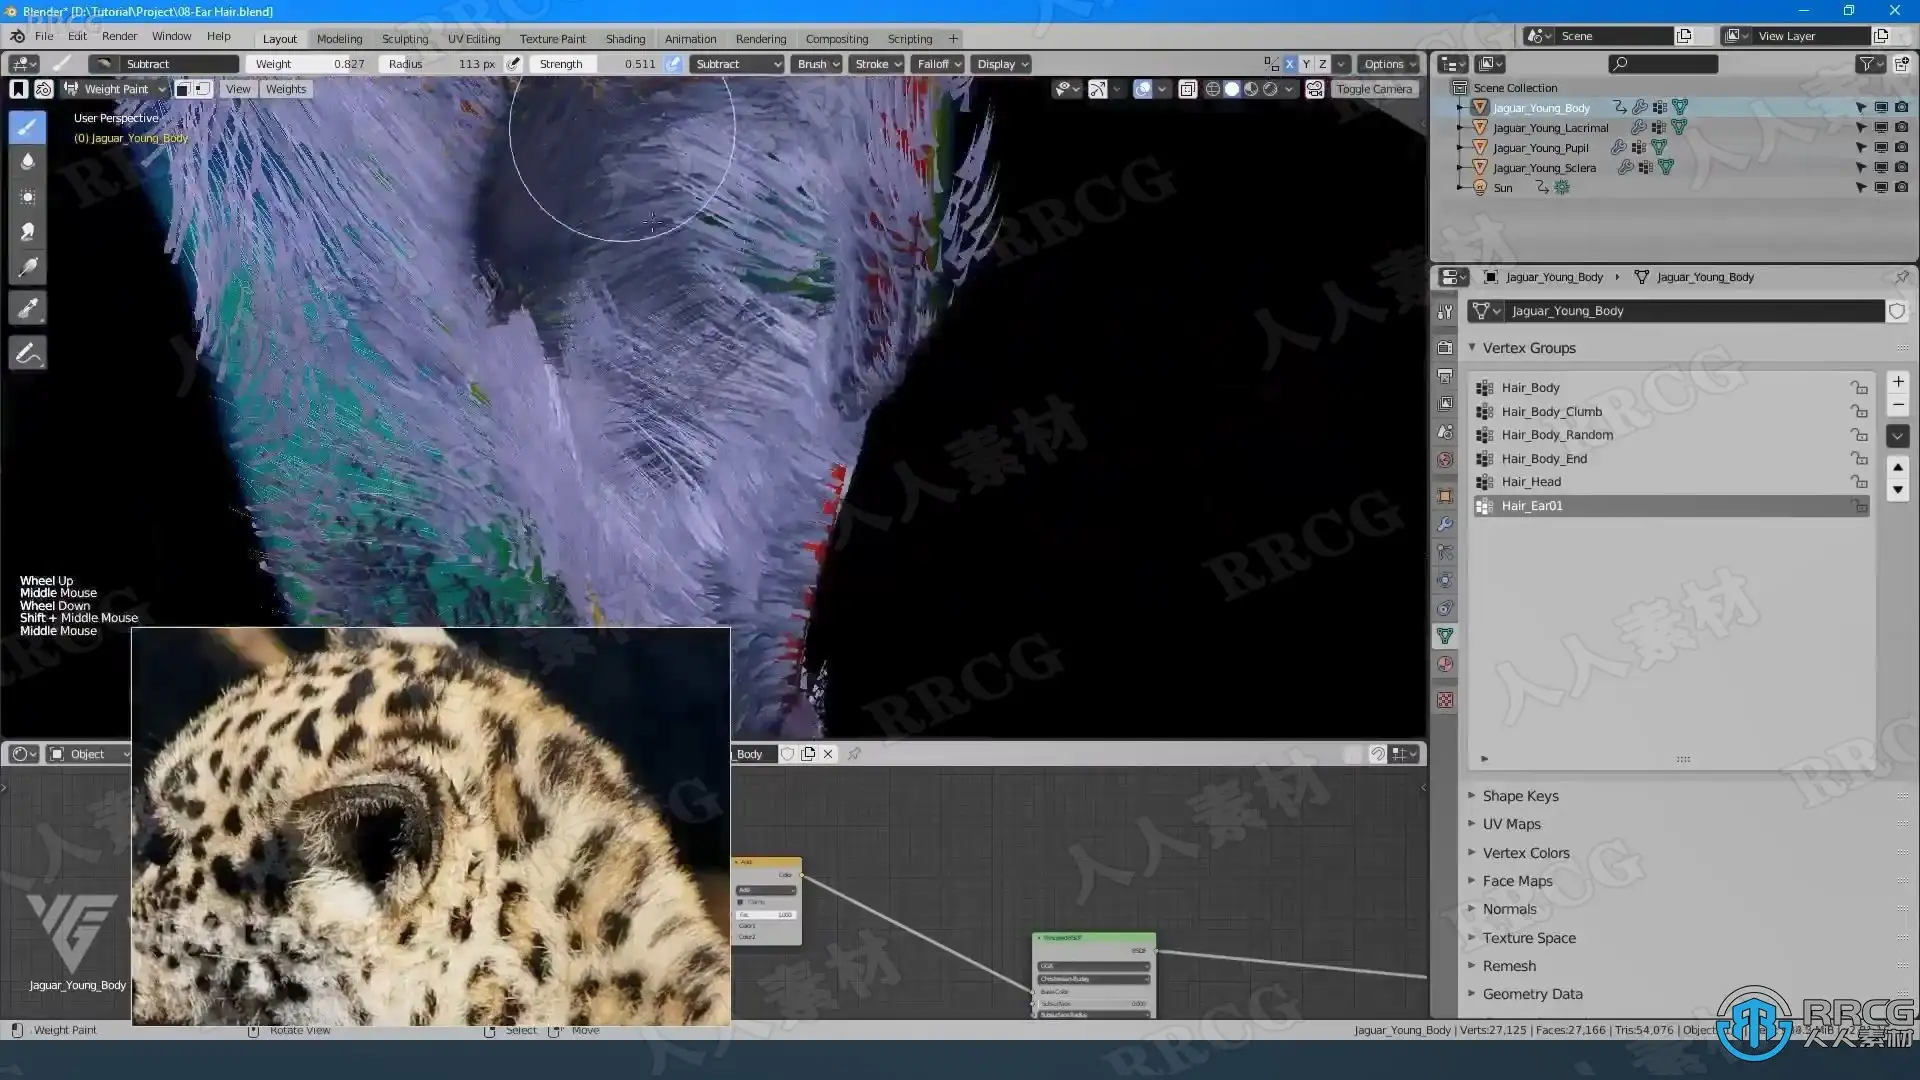Open Object Data Properties tab

pyautogui.click(x=1445, y=636)
